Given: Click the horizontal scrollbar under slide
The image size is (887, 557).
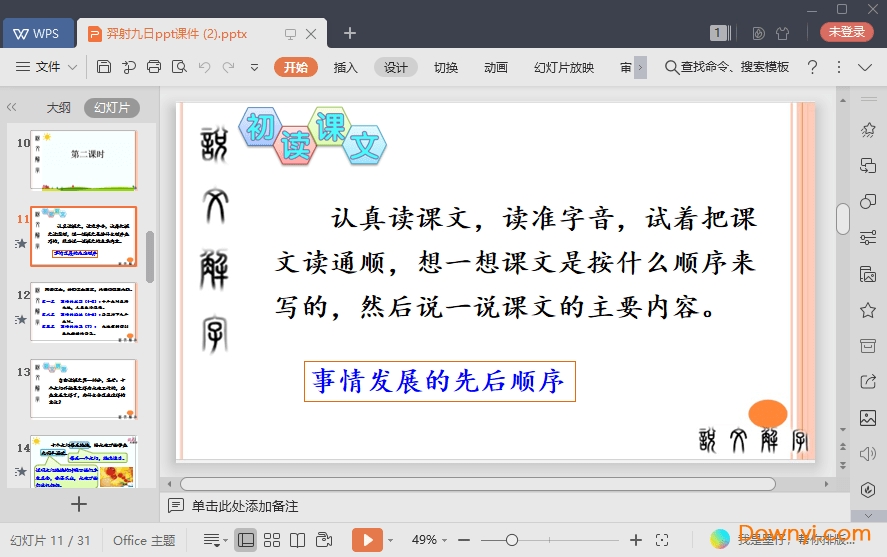Looking at the screenshot, I should 477,484.
